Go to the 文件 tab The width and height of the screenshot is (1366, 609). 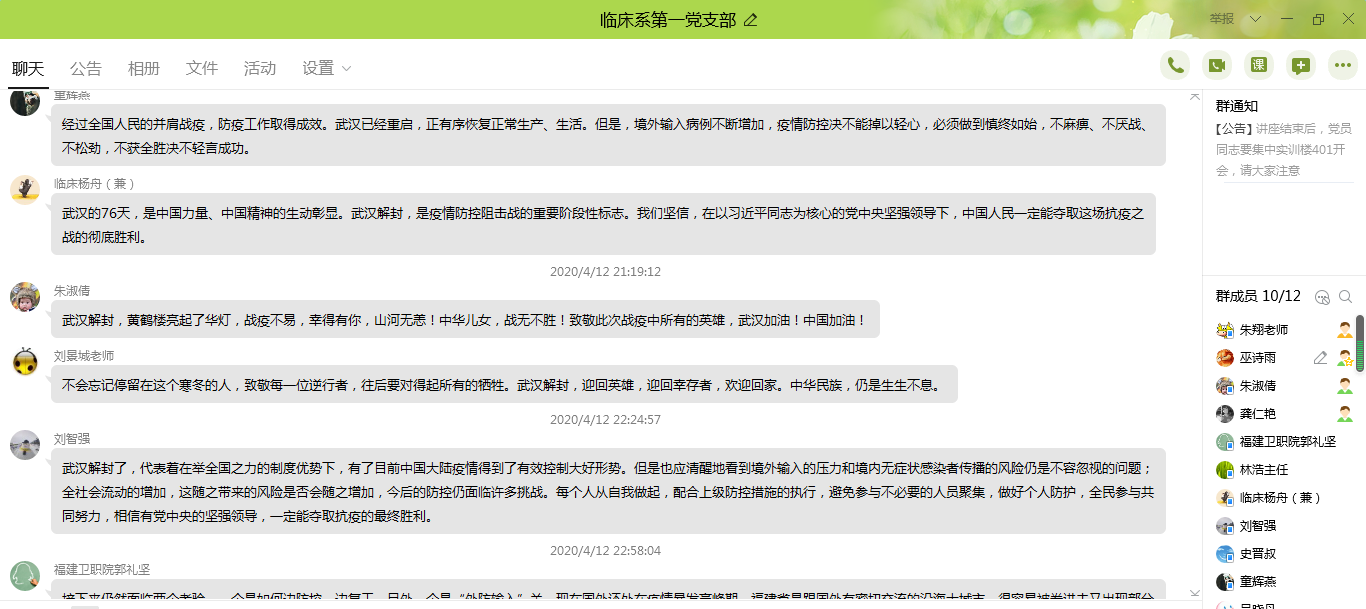(x=202, y=68)
